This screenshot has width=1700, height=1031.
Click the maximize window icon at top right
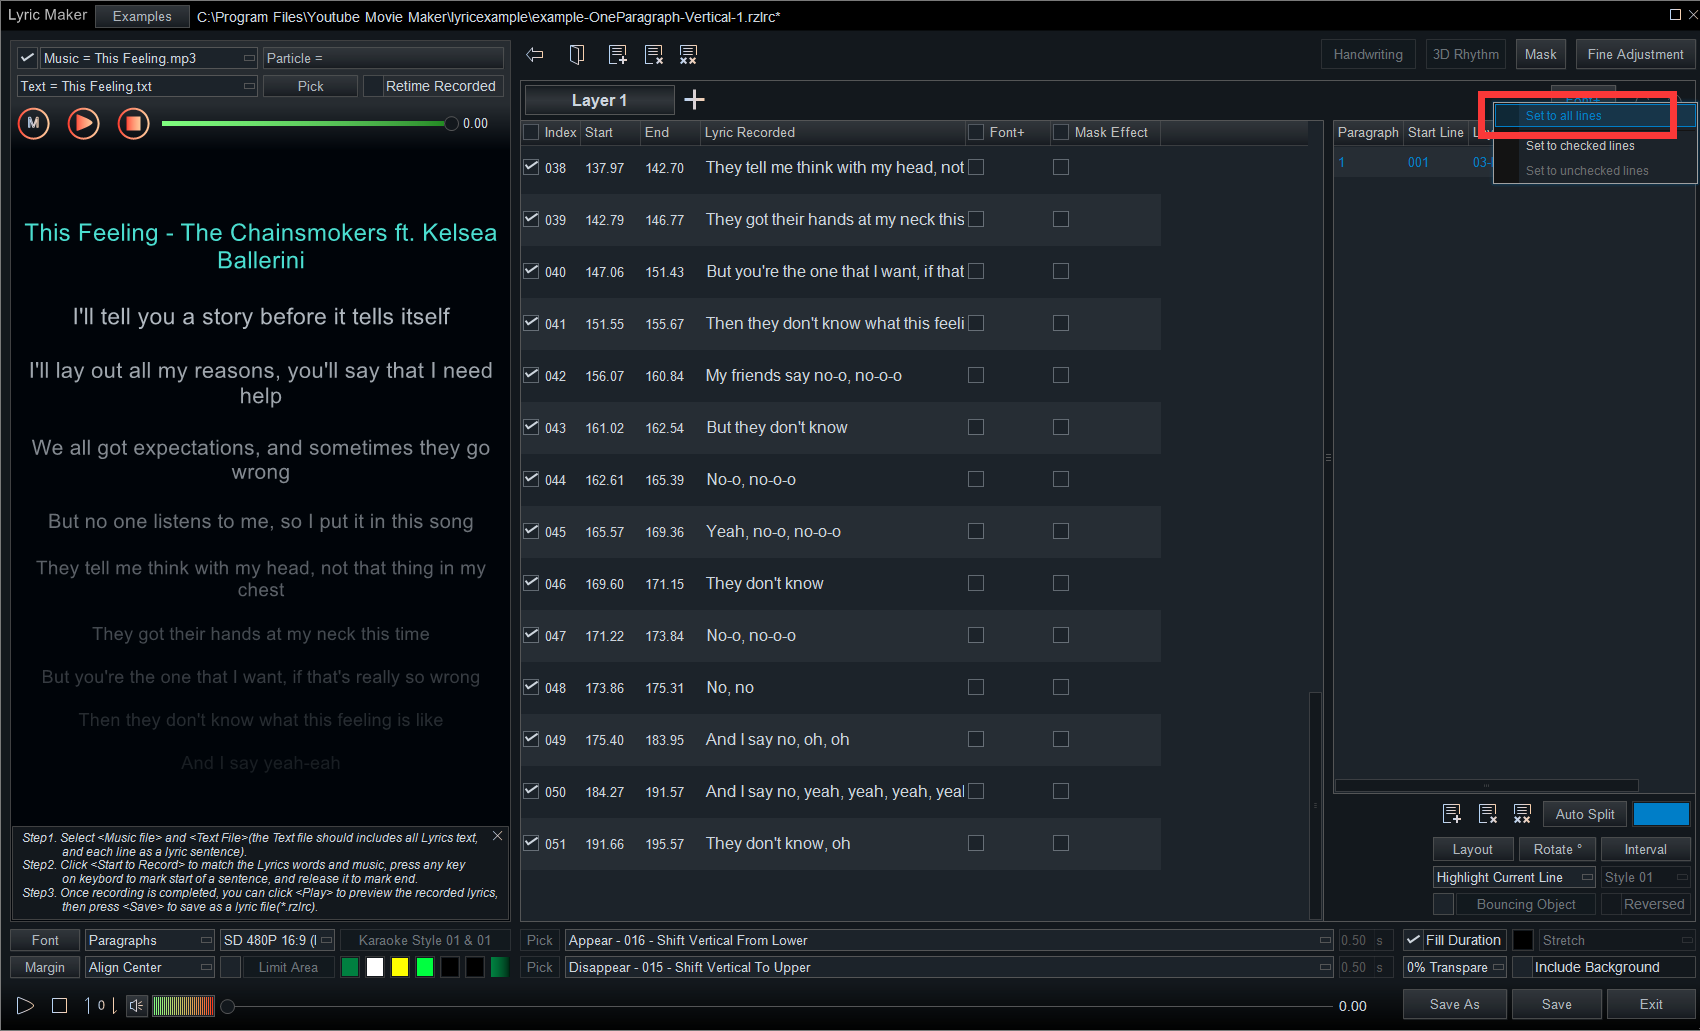[x=1675, y=14]
